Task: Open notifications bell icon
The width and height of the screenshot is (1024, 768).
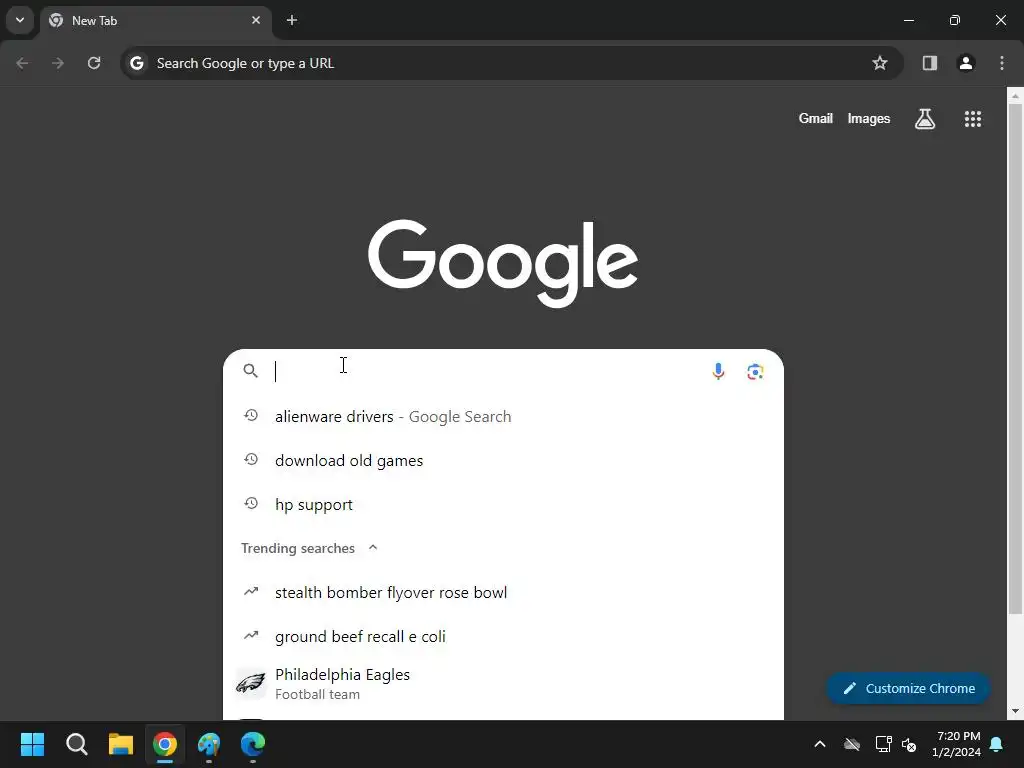Action: [997, 744]
